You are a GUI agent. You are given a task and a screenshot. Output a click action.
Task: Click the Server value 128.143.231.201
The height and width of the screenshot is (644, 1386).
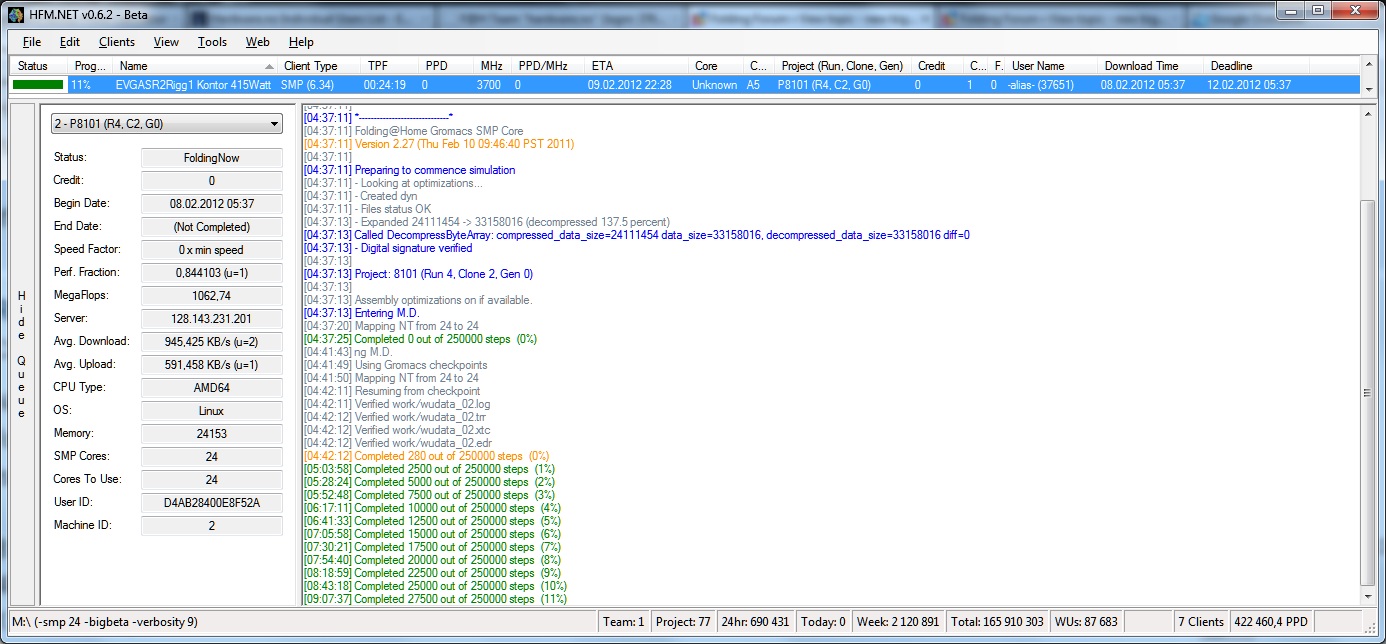[211, 319]
